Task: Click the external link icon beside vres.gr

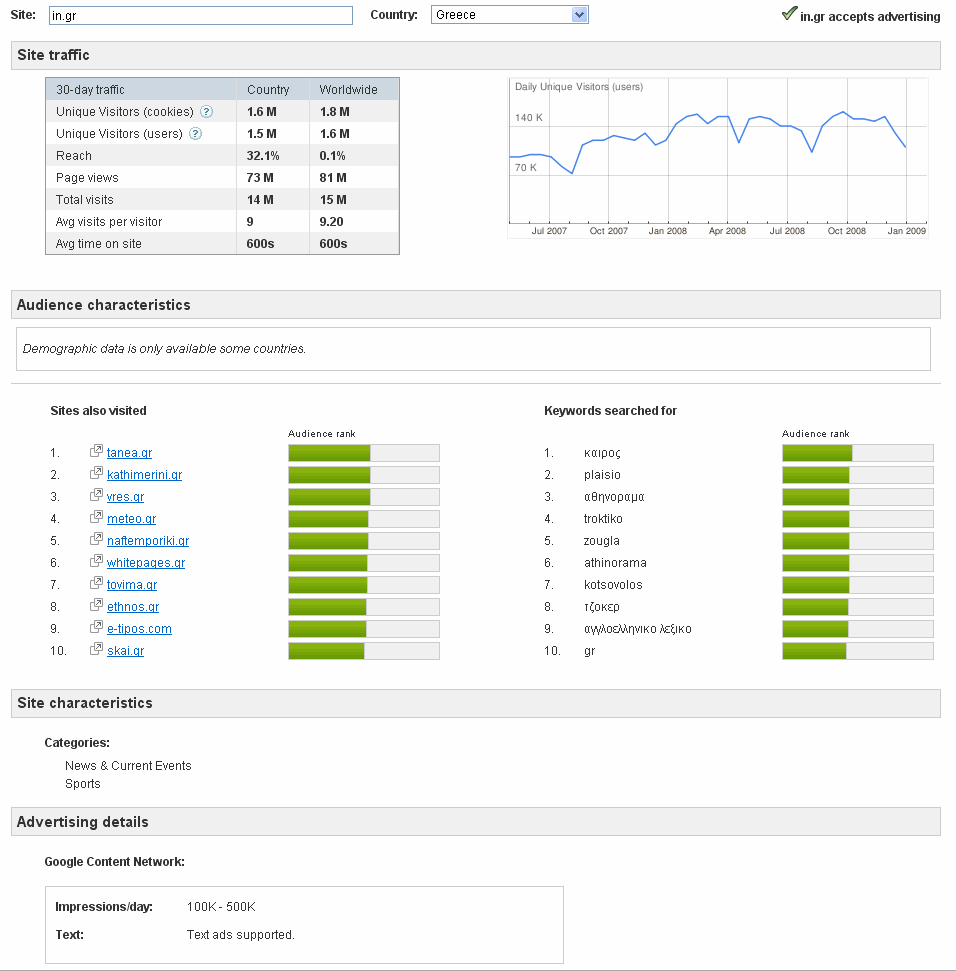Action: click(96, 495)
